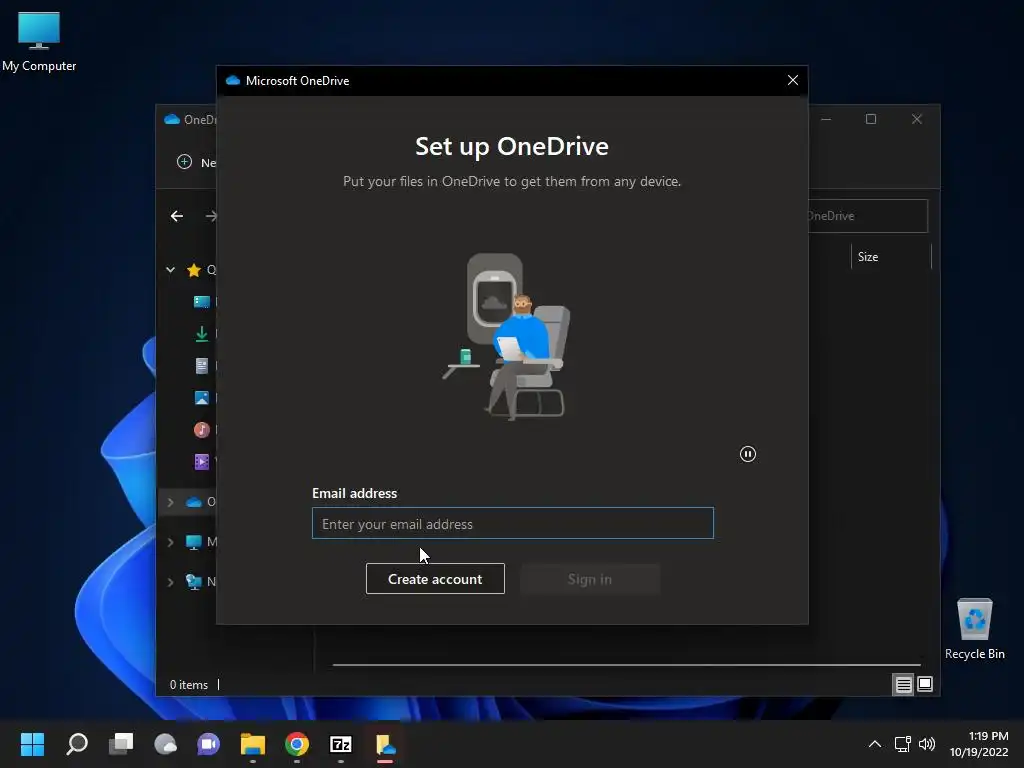Expand the Network tree node

pyautogui.click(x=170, y=582)
